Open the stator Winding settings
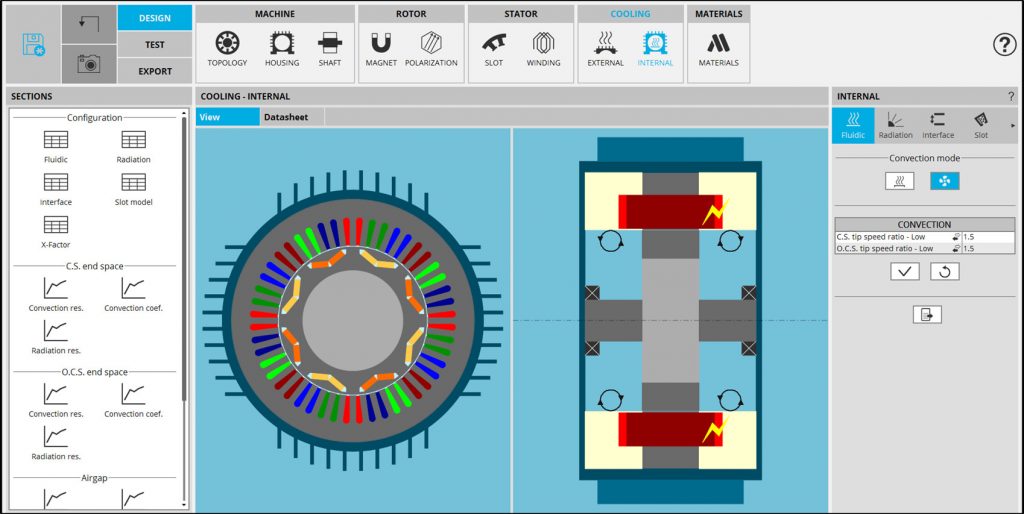Viewport: 1024px width, 514px height. [x=543, y=48]
